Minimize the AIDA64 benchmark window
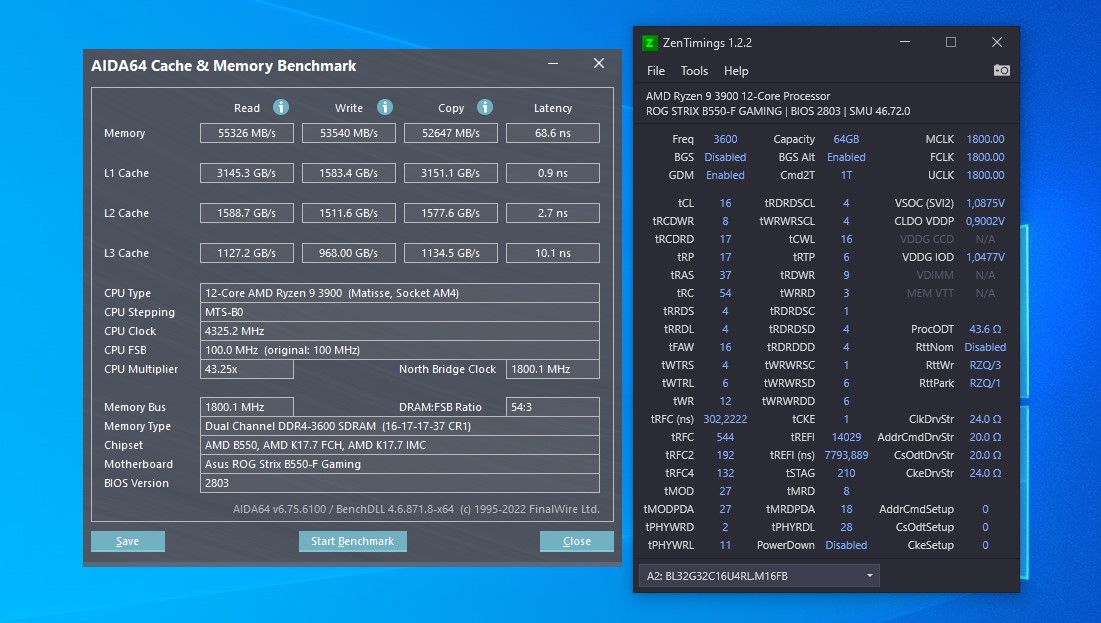This screenshot has width=1101, height=623. (553, 64)
